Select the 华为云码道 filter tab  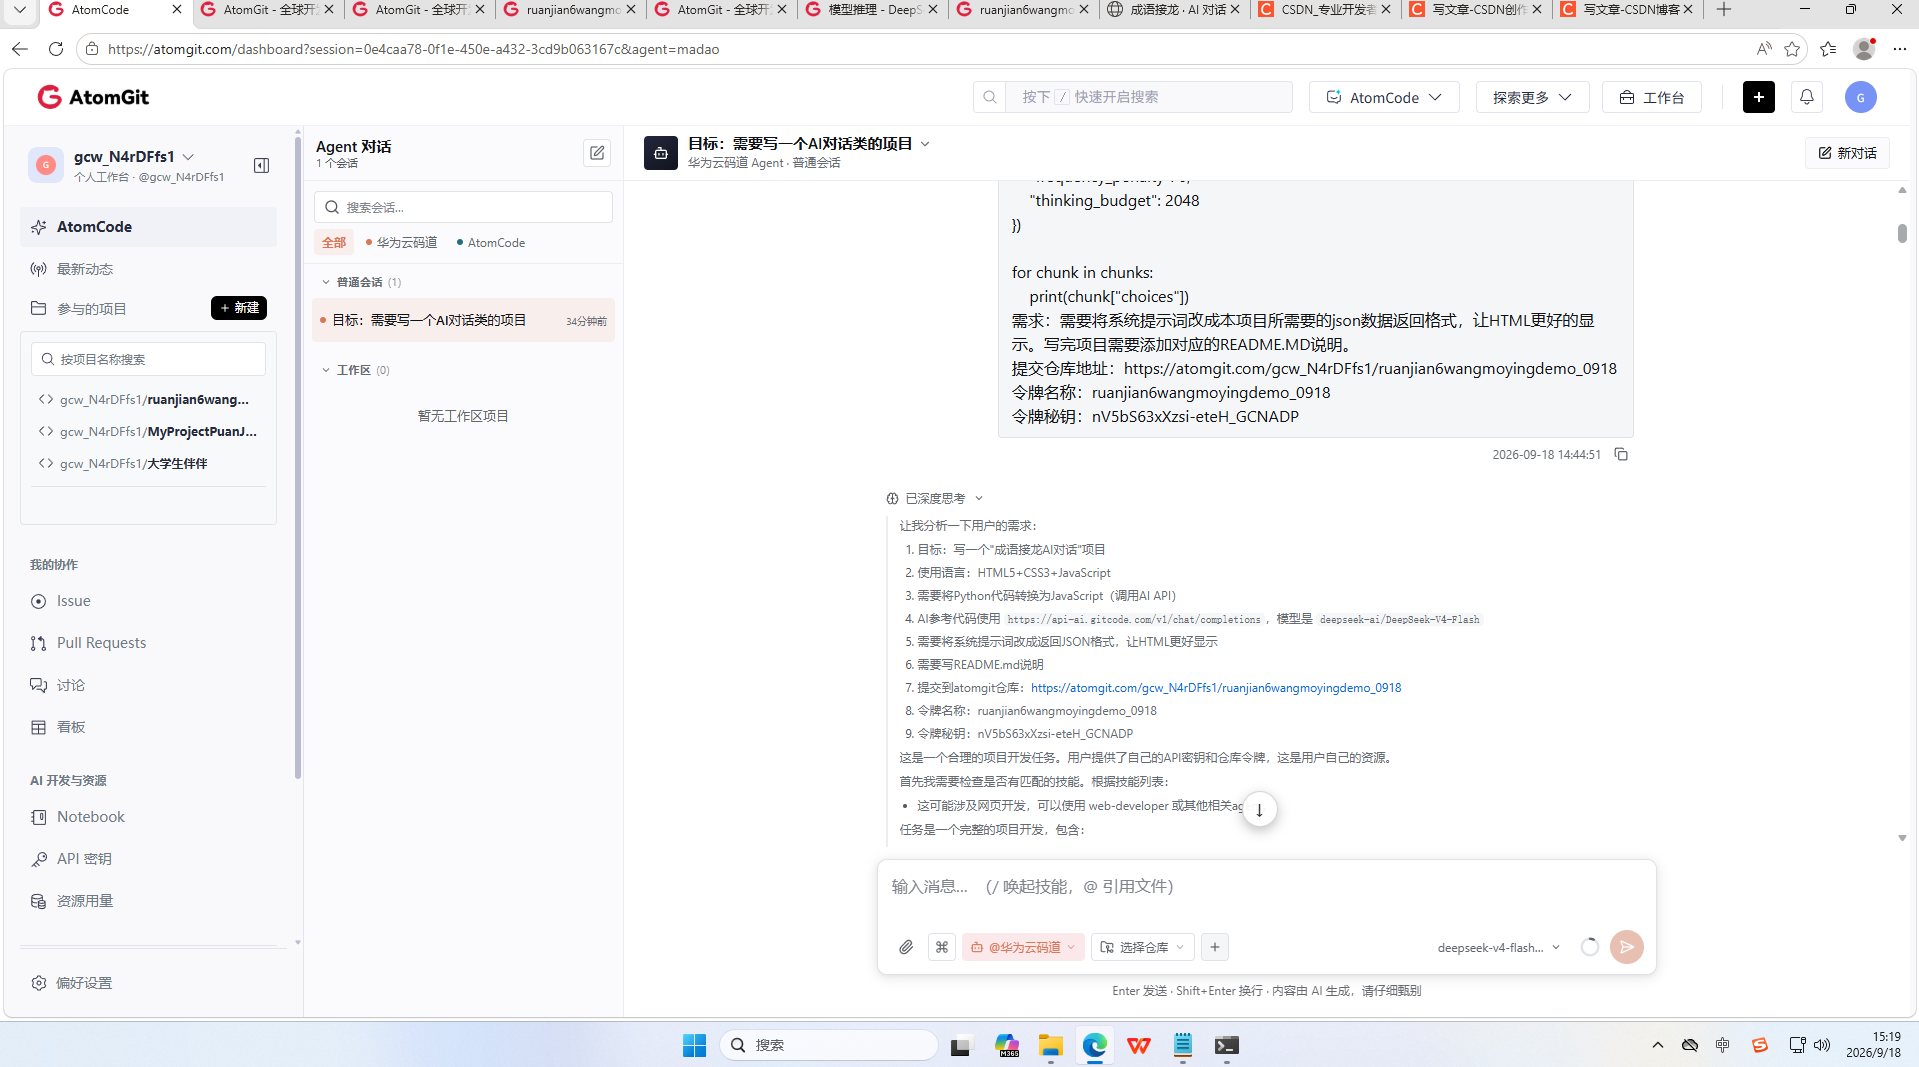(402, 242)
